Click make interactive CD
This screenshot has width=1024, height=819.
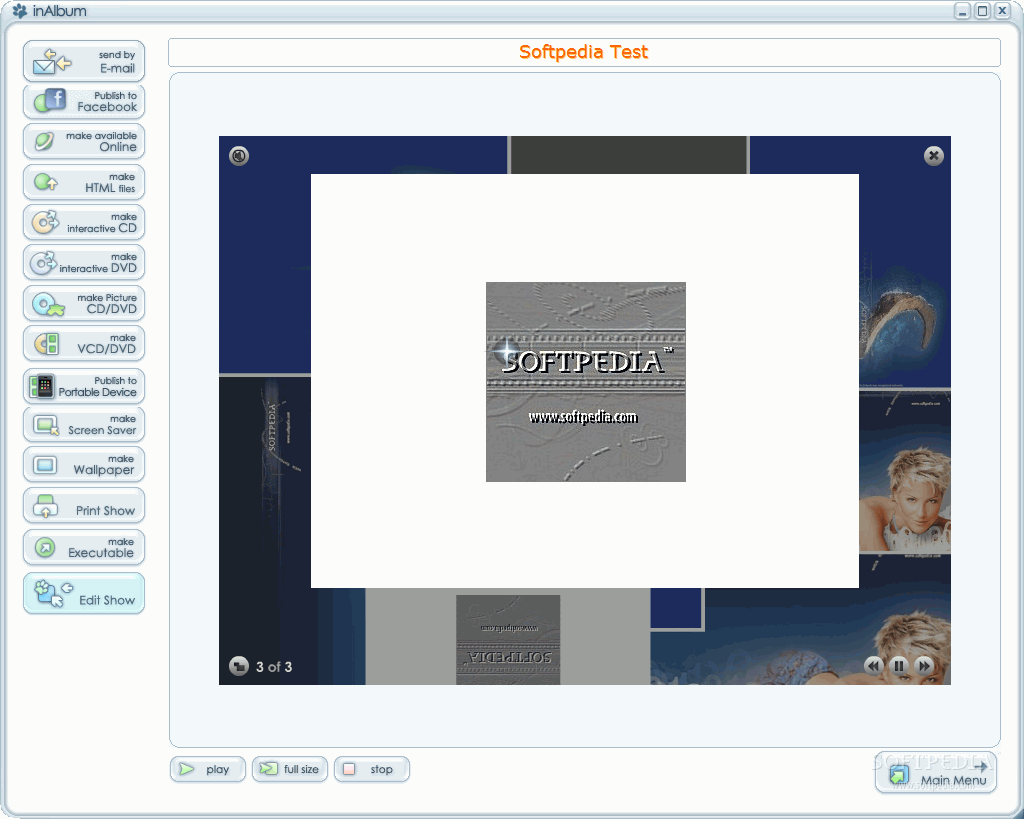[84, 223]
